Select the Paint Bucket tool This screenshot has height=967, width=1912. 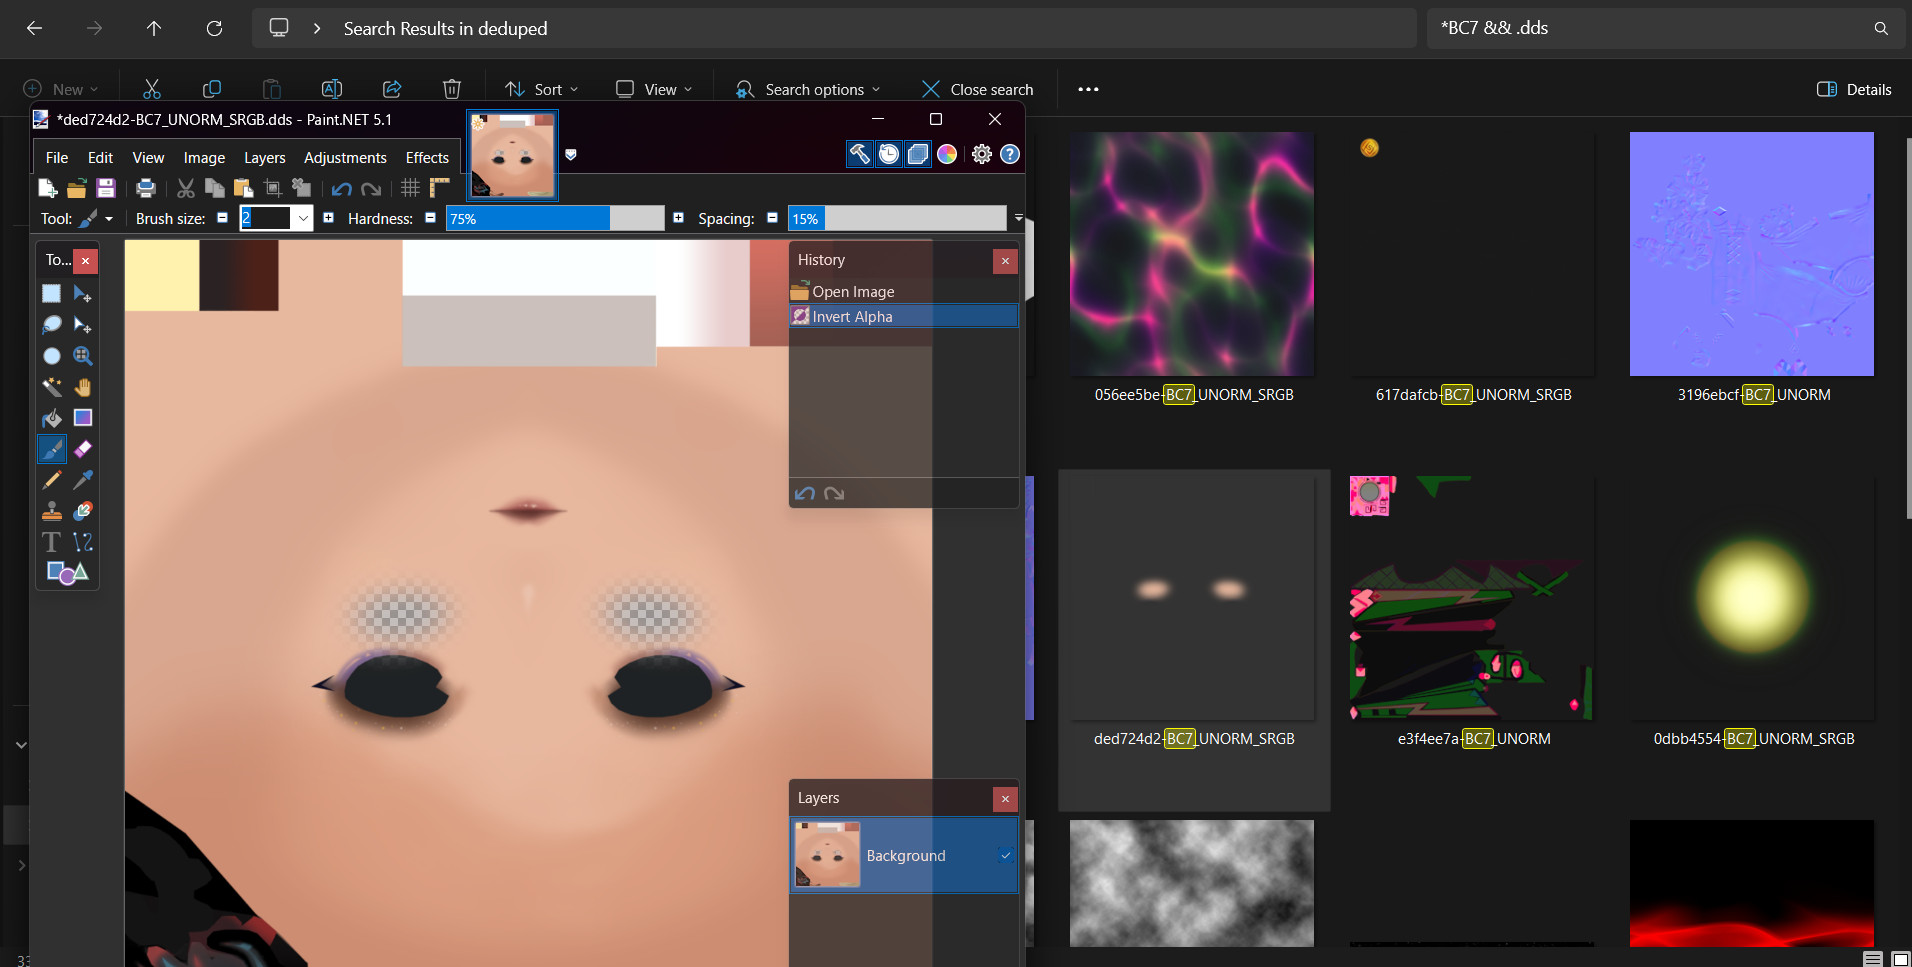click(51, 419)
